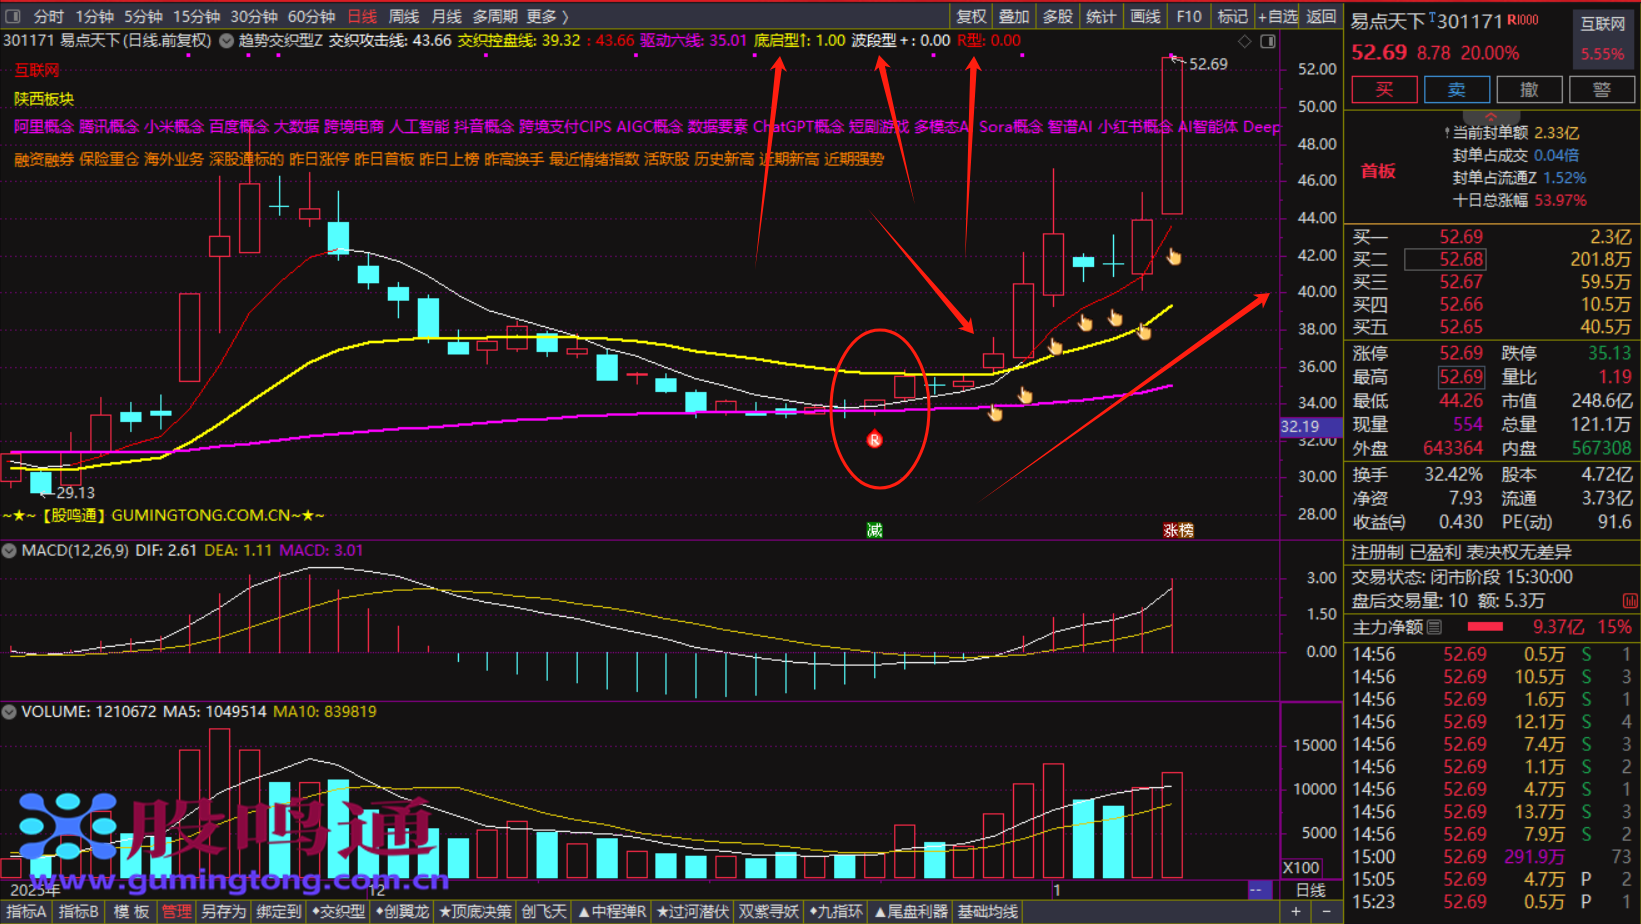Toggle the left sidebar panel icon
Screen dimensions: 1641x924
13,16
